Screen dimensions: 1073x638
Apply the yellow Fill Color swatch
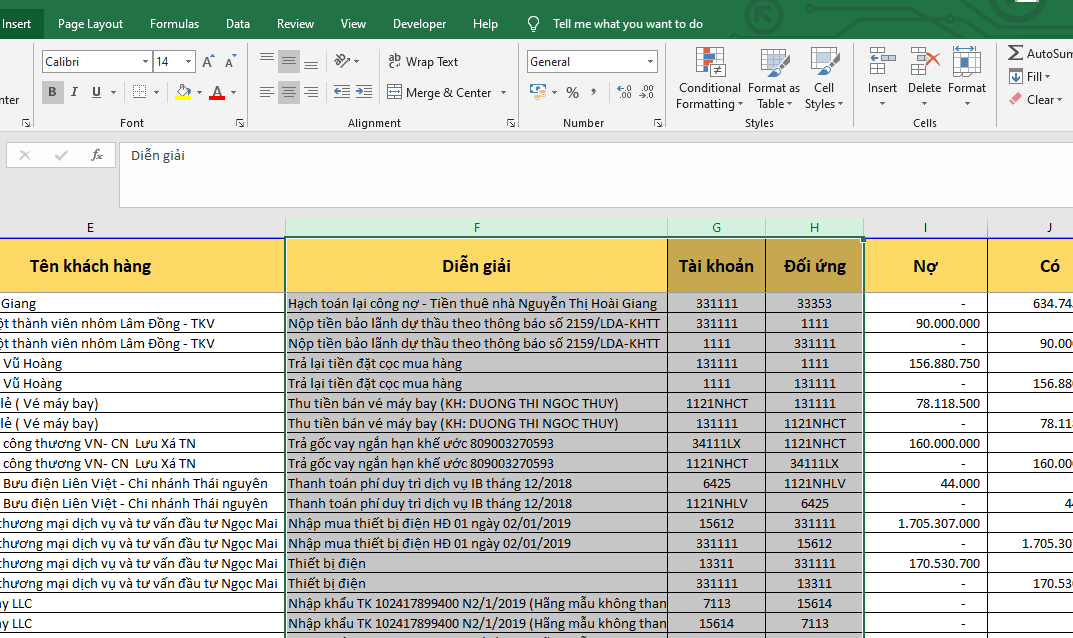tap(182, 93)
